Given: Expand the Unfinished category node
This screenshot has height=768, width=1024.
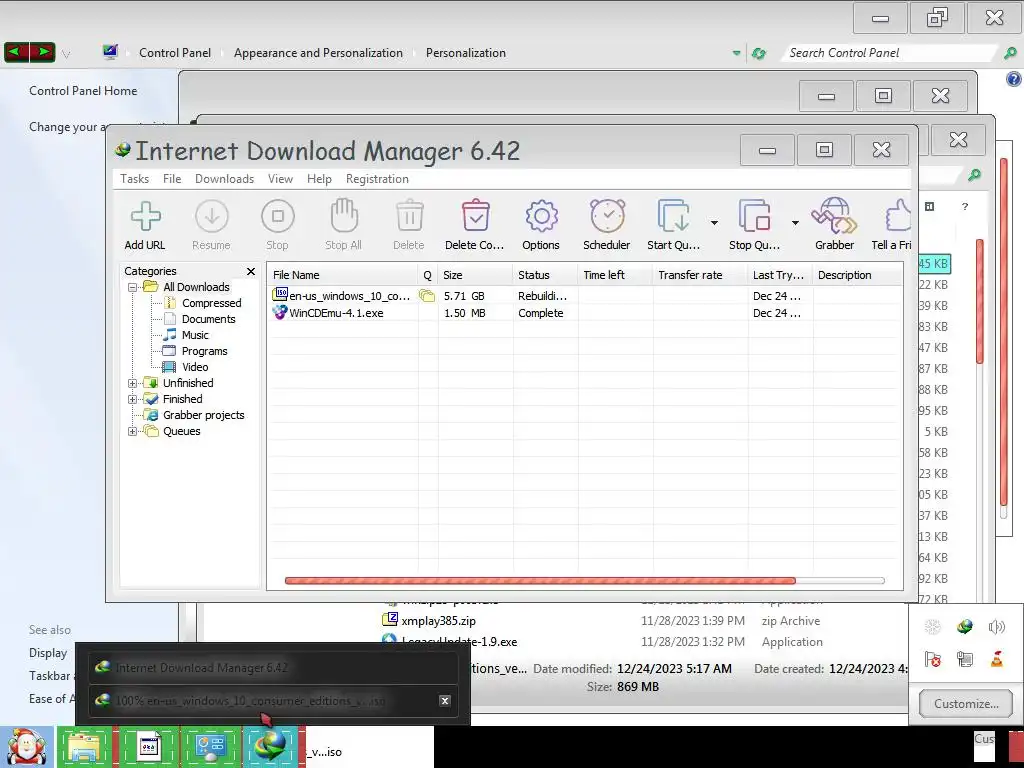Looking at the screenshot, I should 133,383.
